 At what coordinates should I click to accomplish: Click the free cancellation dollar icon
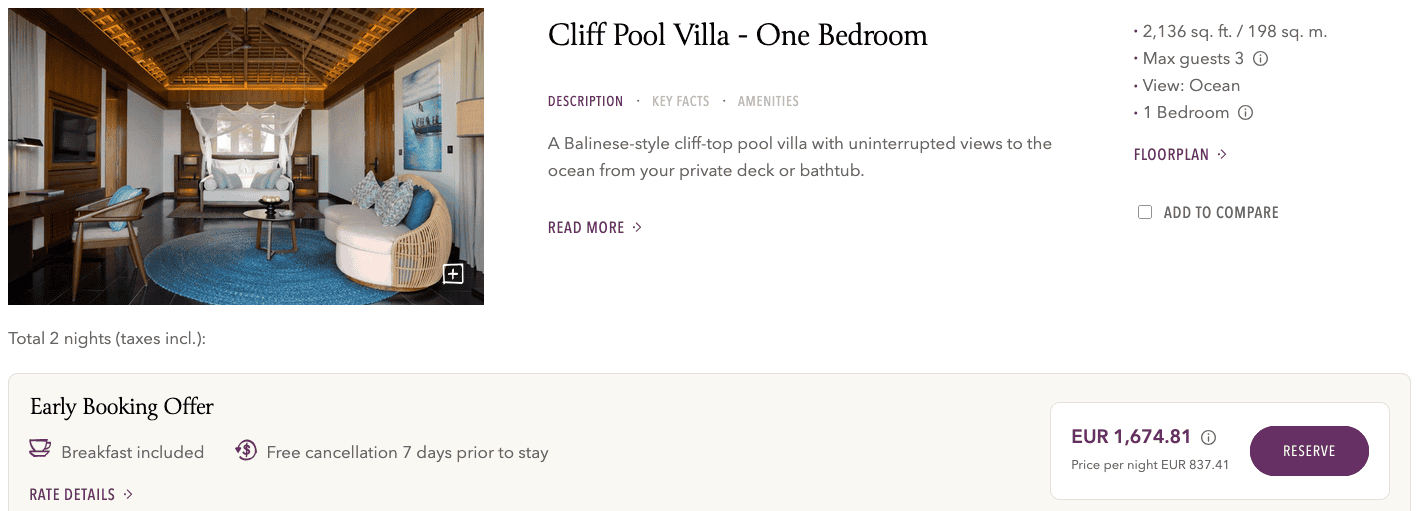[x=246, y=451]
